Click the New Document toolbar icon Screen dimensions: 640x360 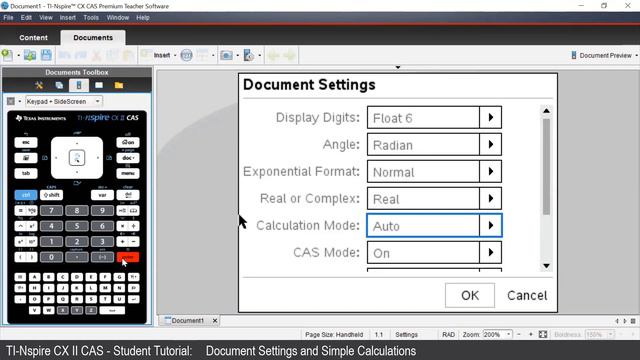(x=7, y=55)
